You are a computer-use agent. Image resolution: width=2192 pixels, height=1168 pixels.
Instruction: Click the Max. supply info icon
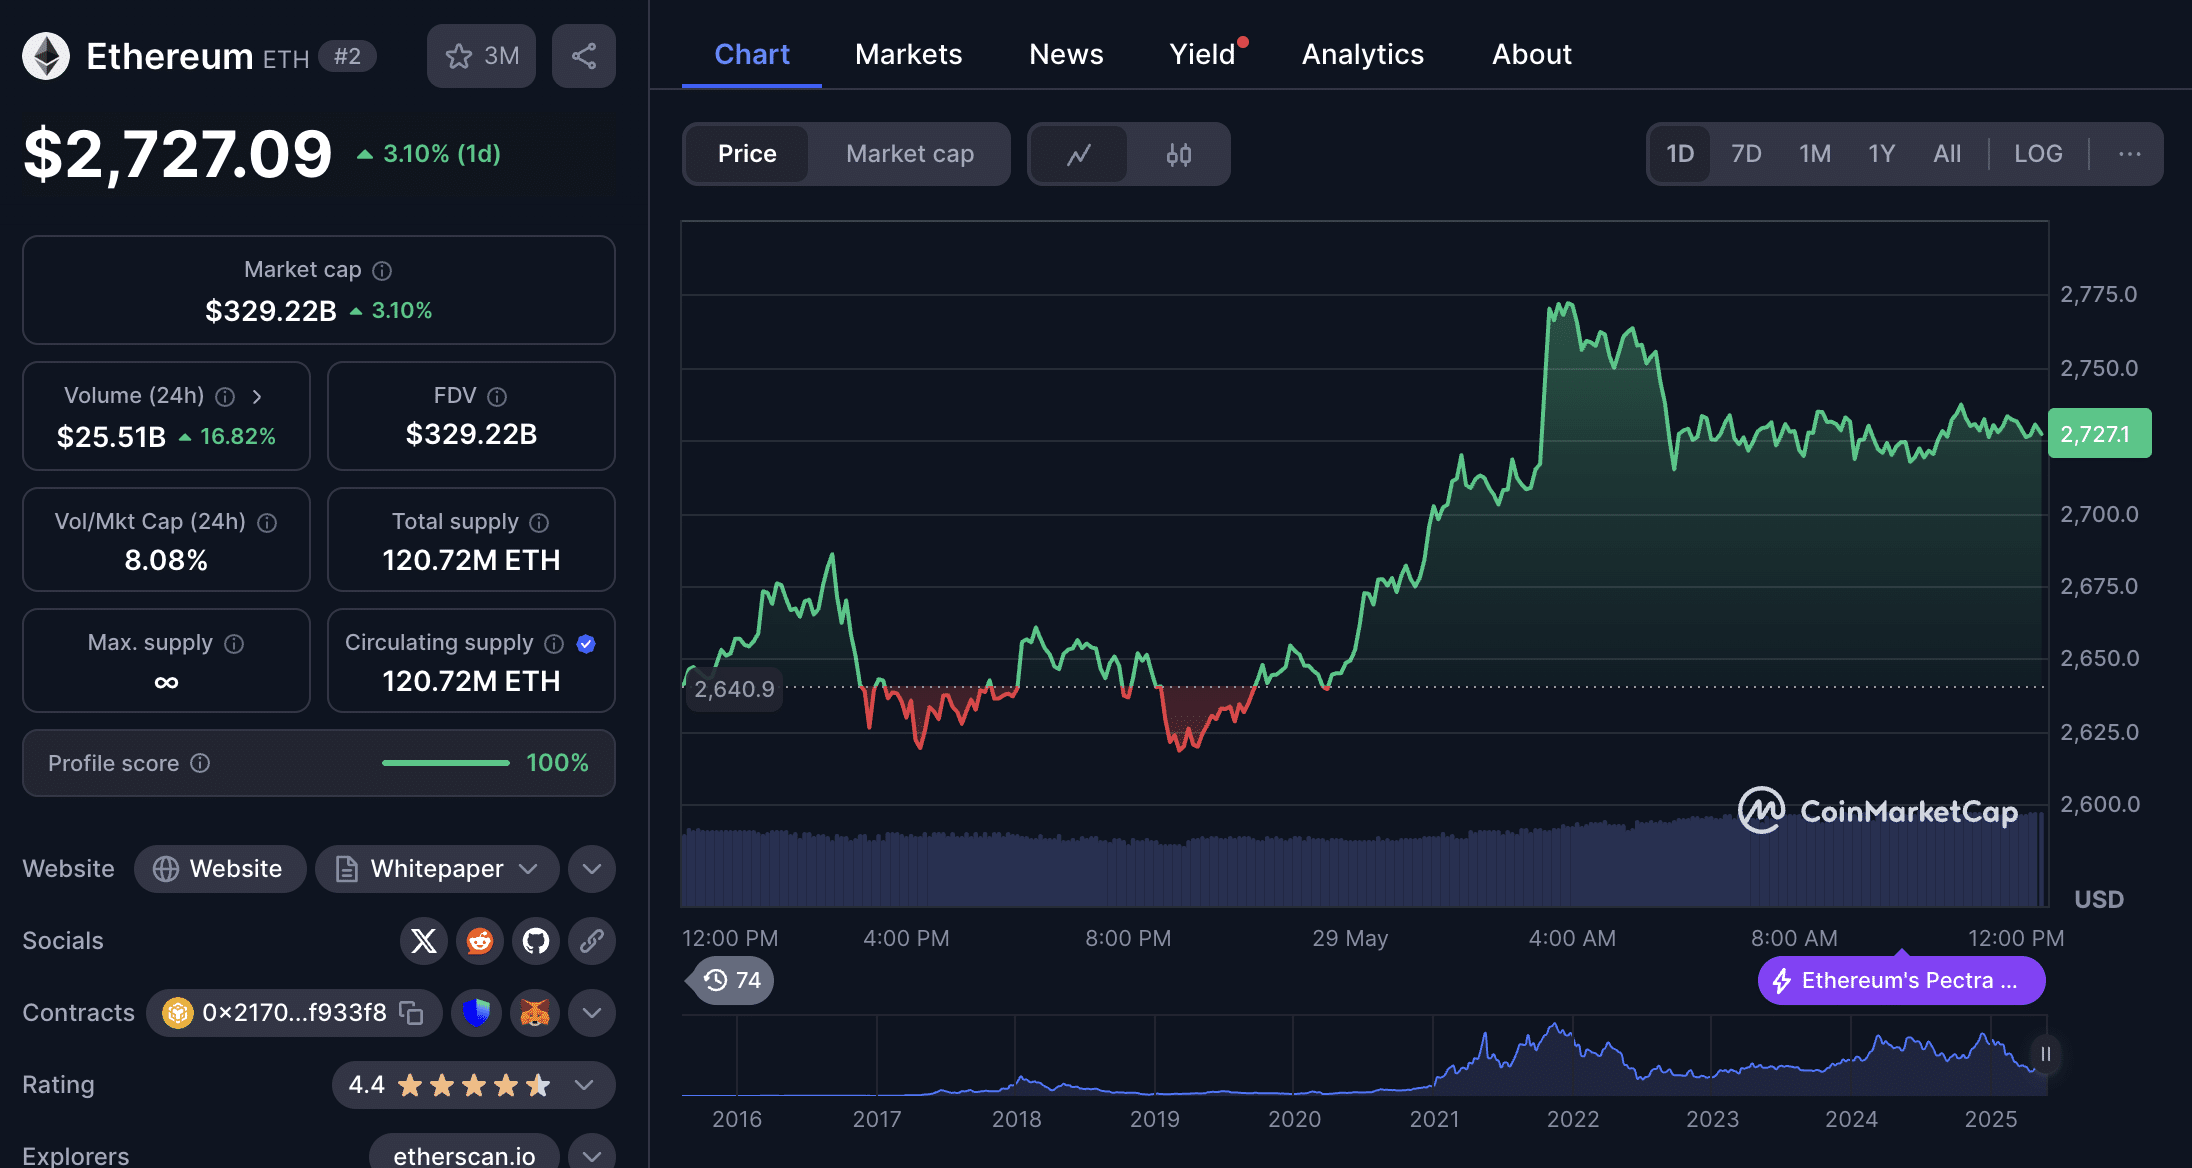234,643
